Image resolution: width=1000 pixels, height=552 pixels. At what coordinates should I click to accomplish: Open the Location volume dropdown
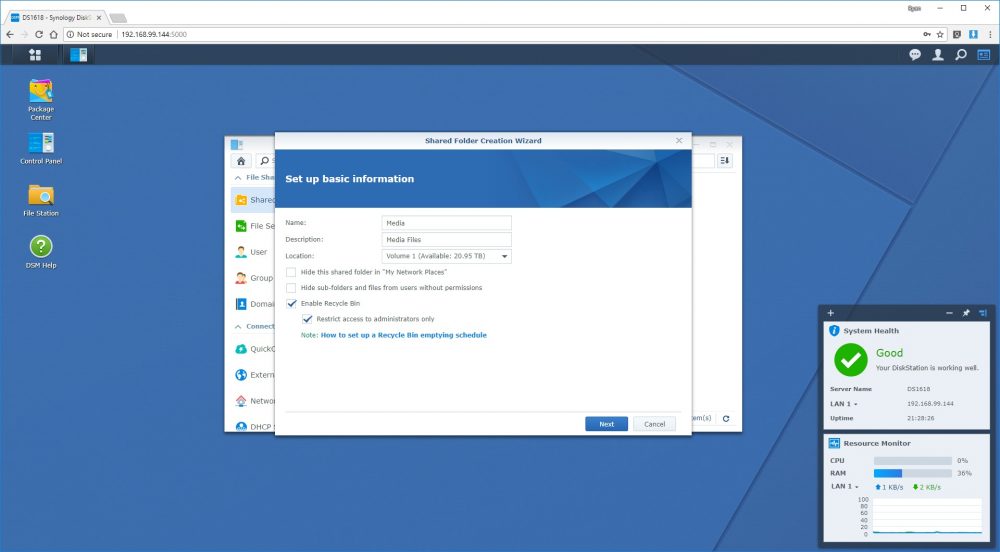pyautogui.click(x=446, y=256)
